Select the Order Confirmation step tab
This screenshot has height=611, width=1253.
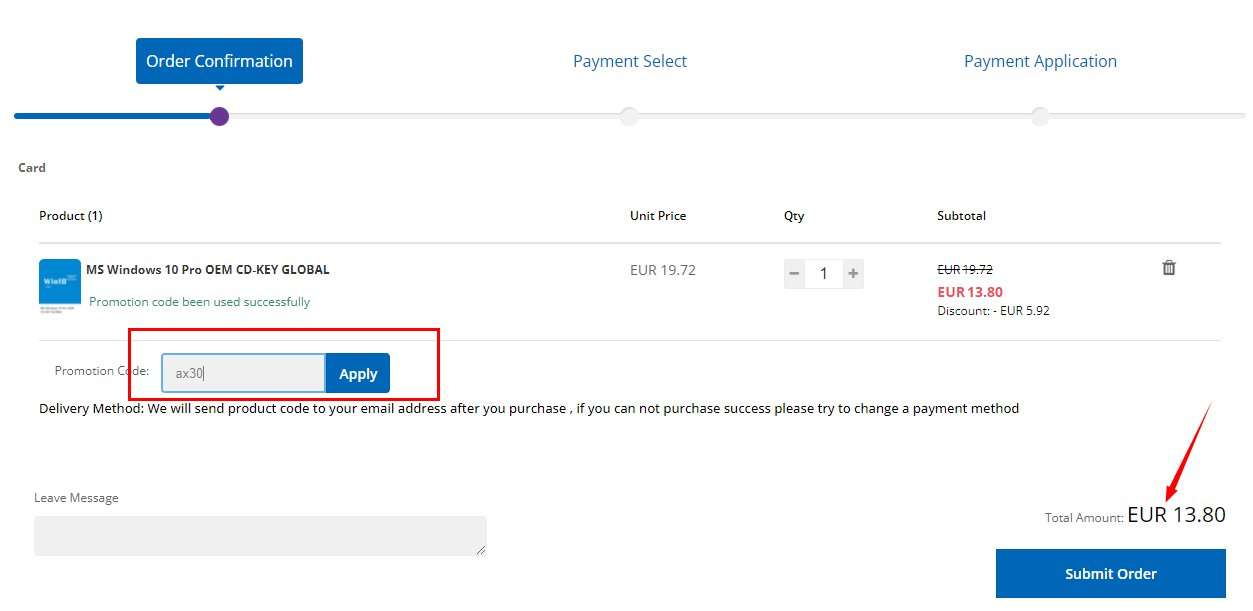pos(219,61)
